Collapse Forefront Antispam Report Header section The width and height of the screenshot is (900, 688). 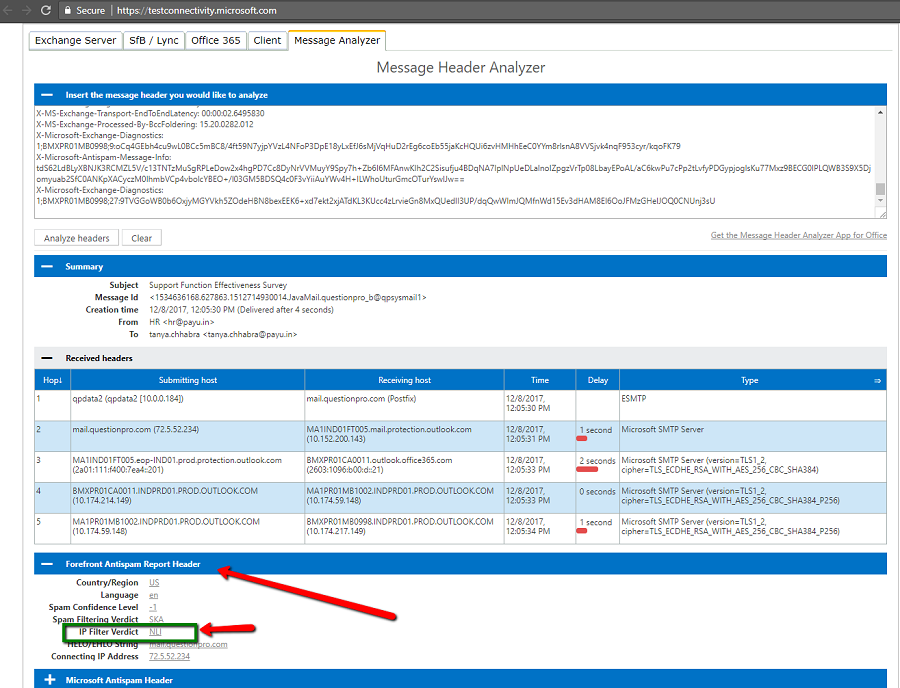[47, 564]
